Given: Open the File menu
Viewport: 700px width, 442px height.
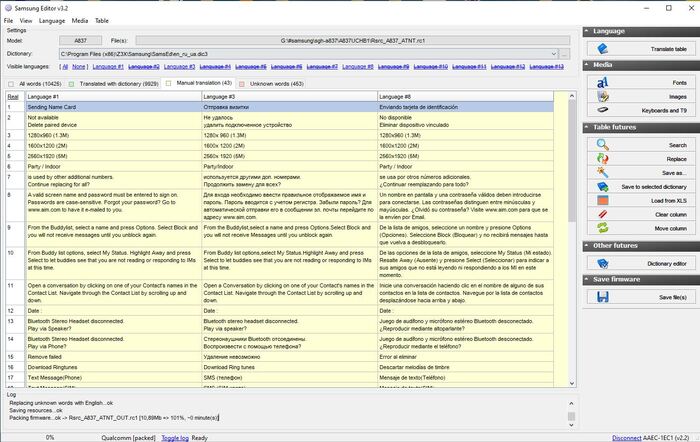Looking at the screenshot, I should pyautogui.click(x=8, y=21).
